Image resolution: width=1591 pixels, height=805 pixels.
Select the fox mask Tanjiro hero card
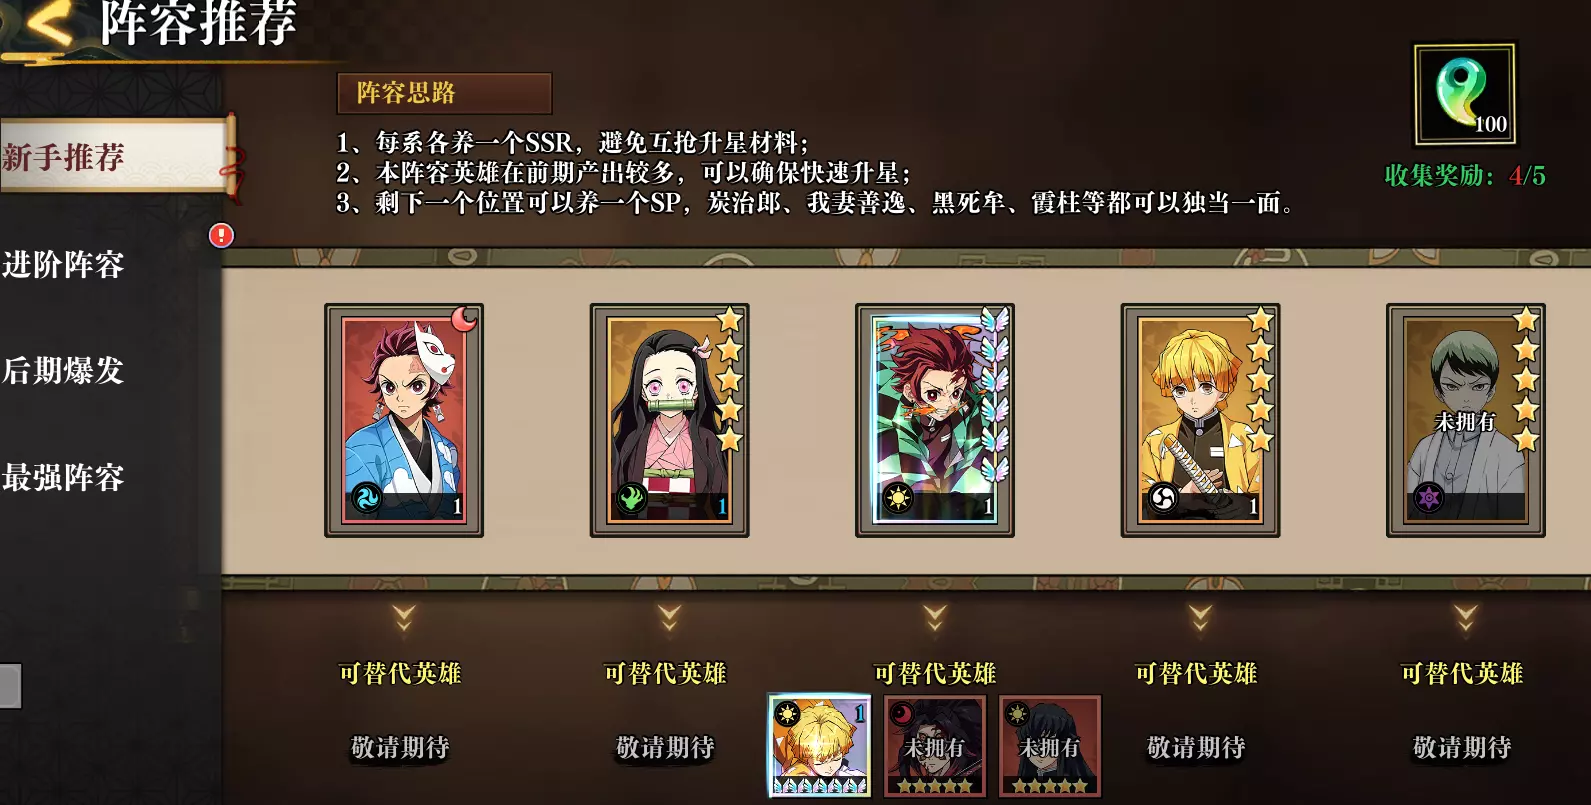404,420
